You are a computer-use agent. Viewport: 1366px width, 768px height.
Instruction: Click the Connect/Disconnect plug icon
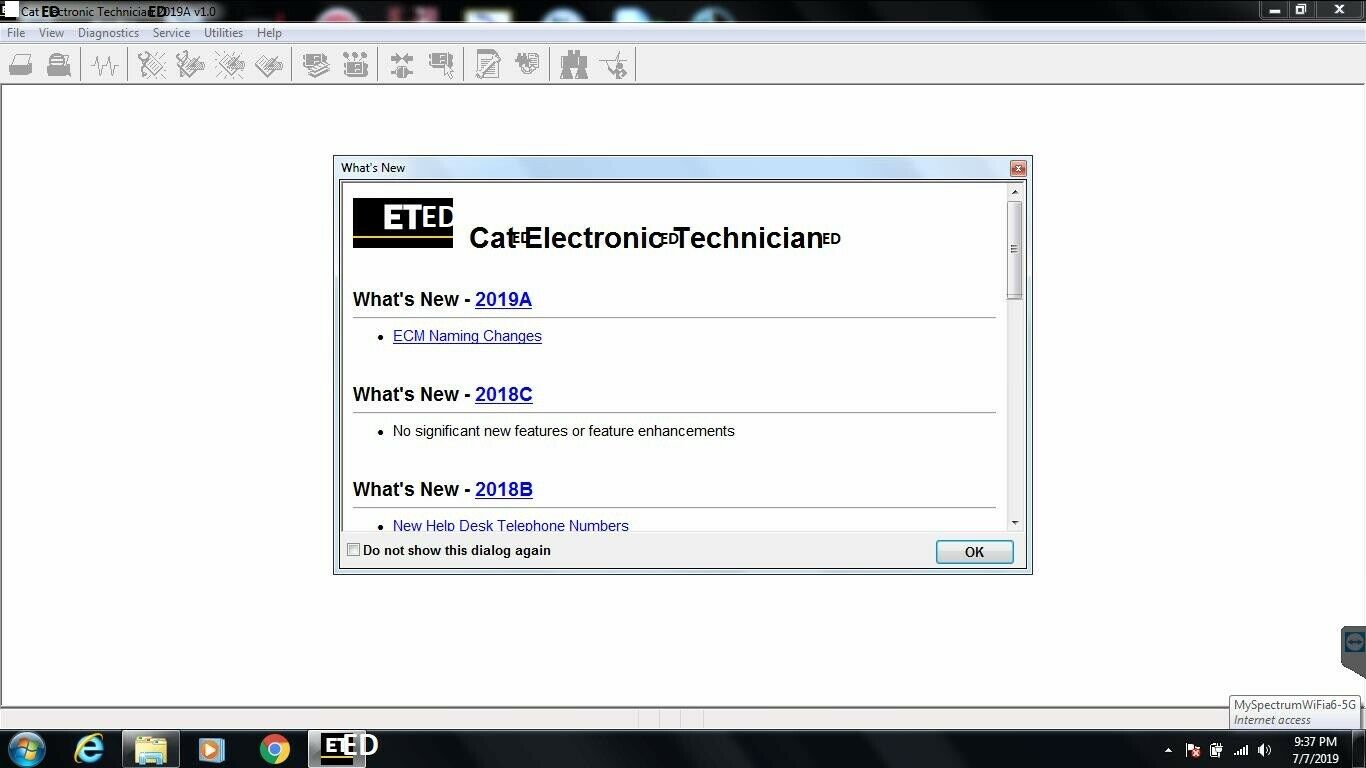[402, 66]
